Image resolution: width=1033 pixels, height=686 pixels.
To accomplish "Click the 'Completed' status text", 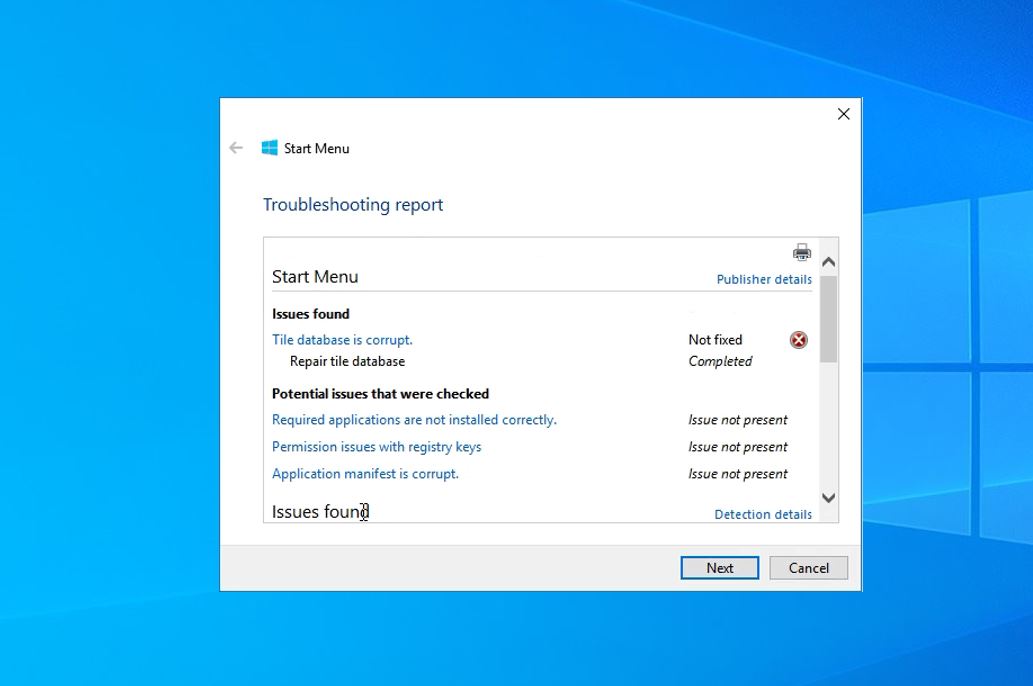I will (720, 361).
